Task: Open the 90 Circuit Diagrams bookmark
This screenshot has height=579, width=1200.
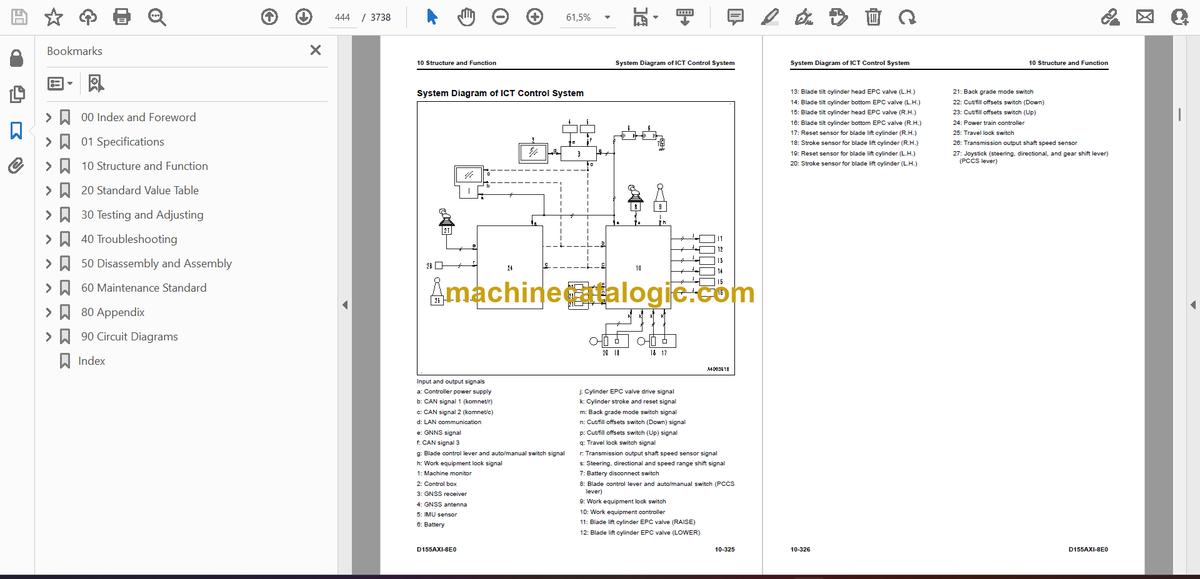Action: [x=129, y=336]
